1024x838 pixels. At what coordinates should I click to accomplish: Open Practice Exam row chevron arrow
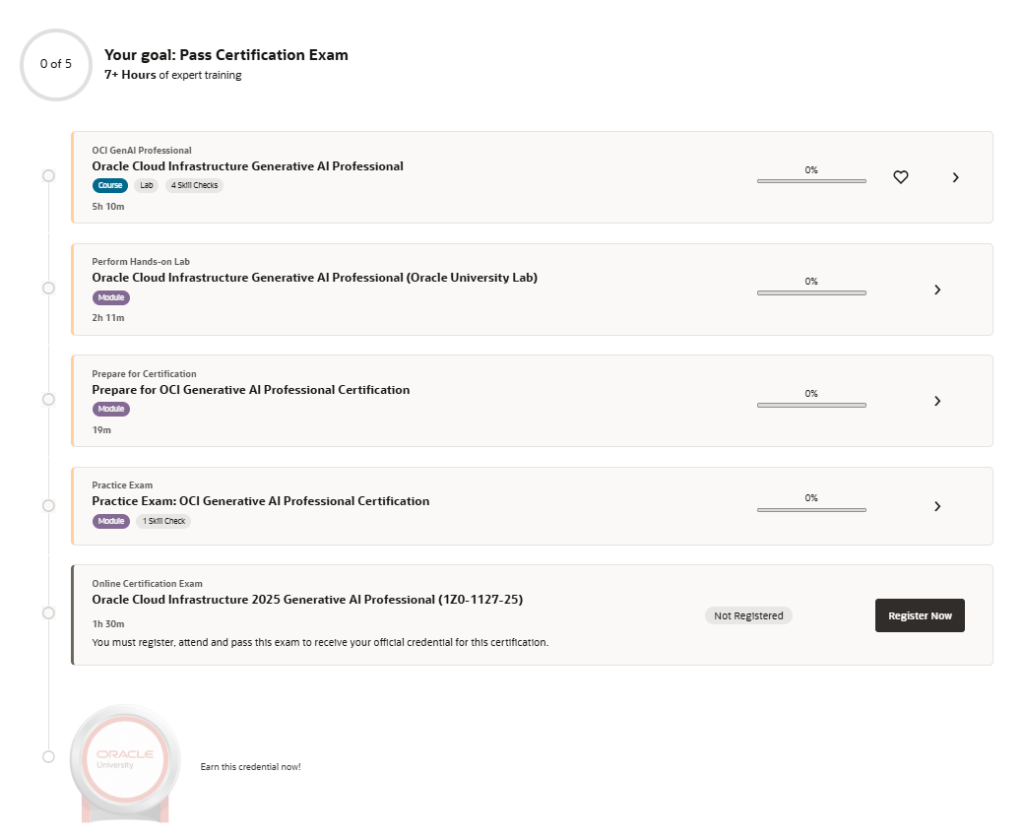[x=937, y=506]
